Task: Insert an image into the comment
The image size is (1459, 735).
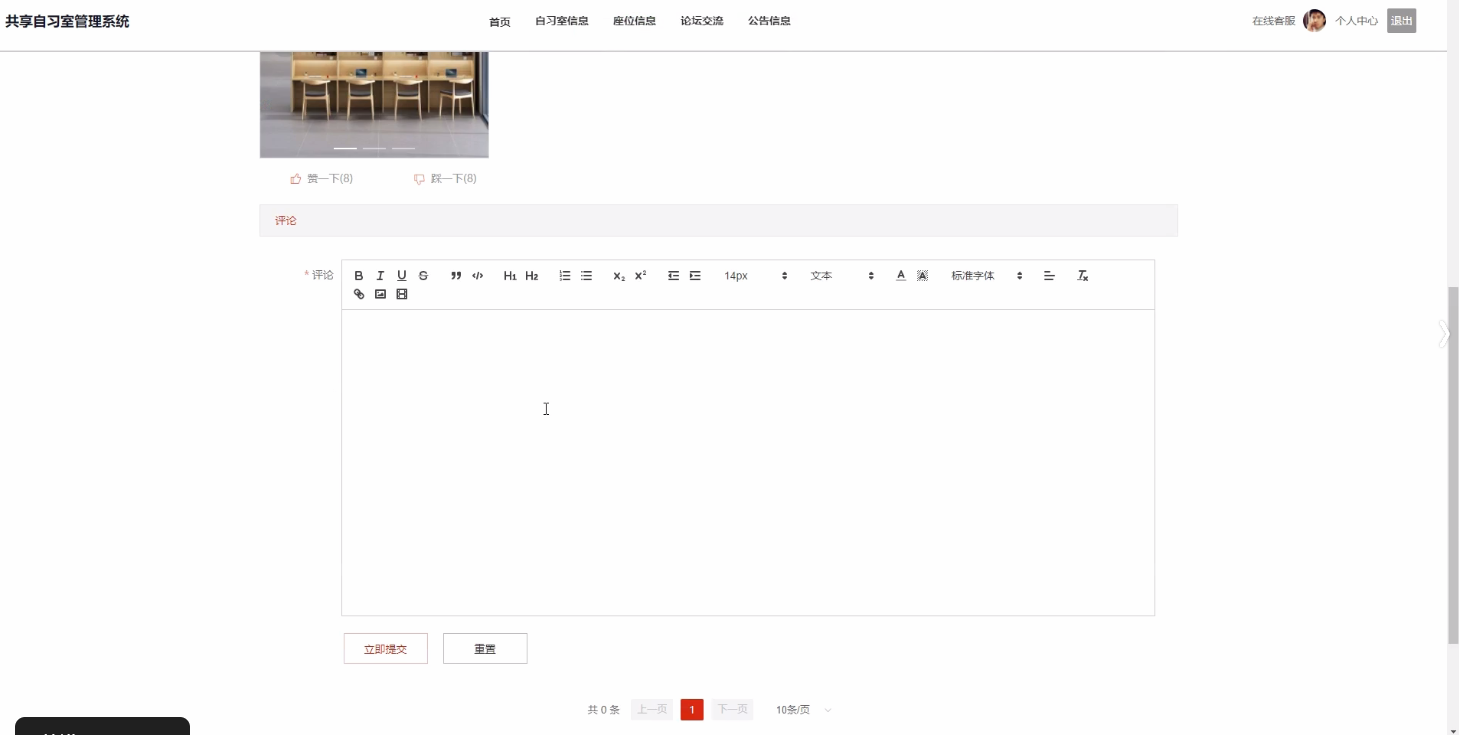Action: point(380,294)
